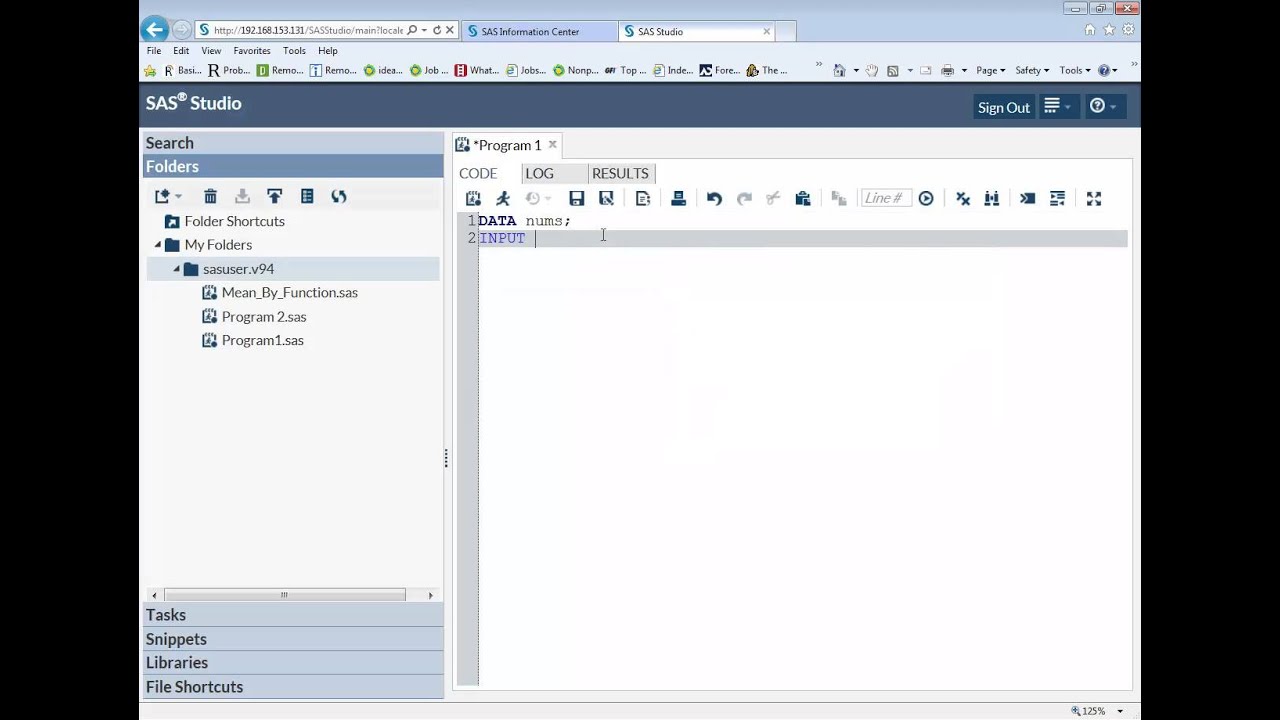Refresh the Folders tree

(339, 196)
